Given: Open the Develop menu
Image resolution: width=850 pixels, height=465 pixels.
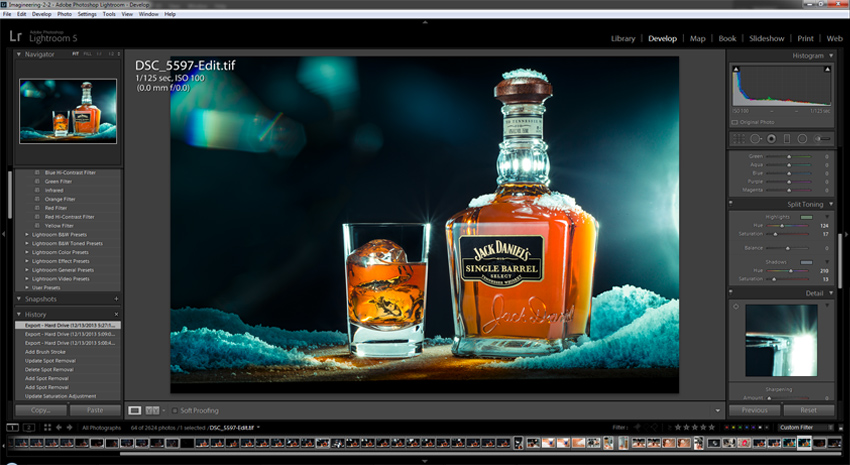Looking at the screenshot, I should [x=41, y=14].
